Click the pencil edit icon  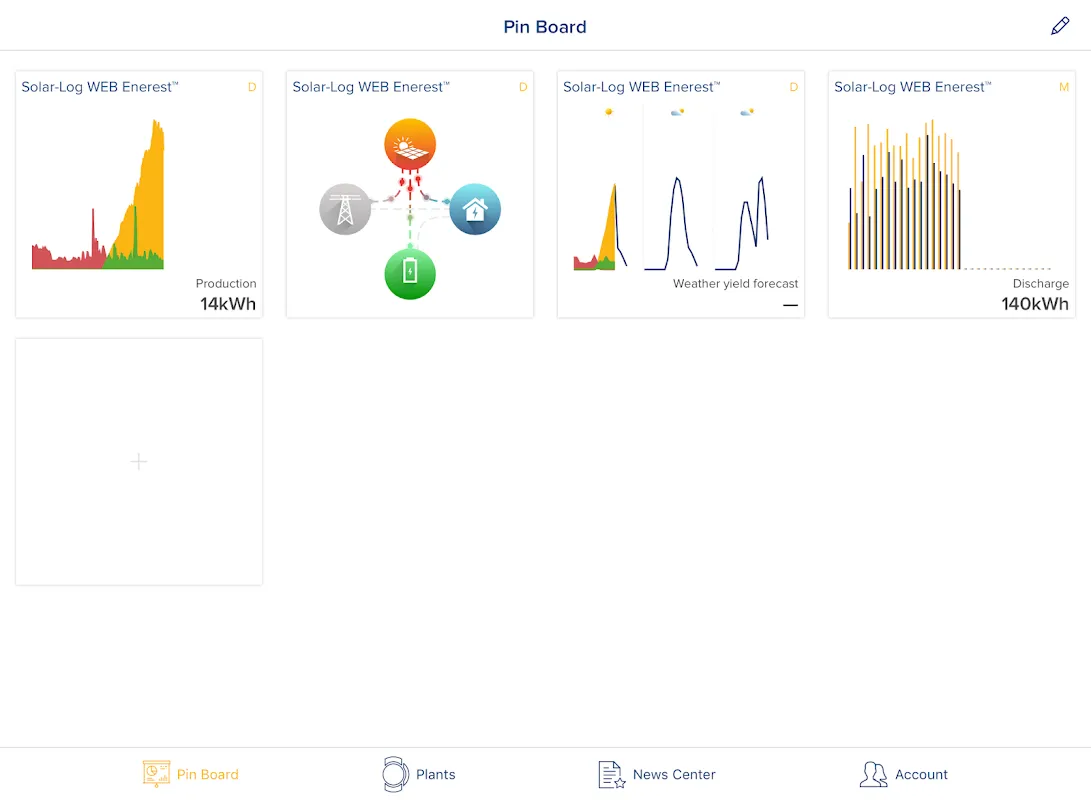(1060, 27)
